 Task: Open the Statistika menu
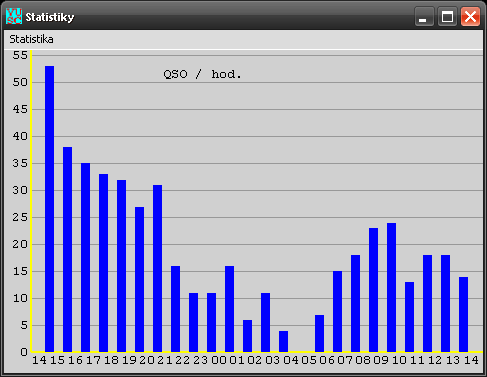coord(31,39)
